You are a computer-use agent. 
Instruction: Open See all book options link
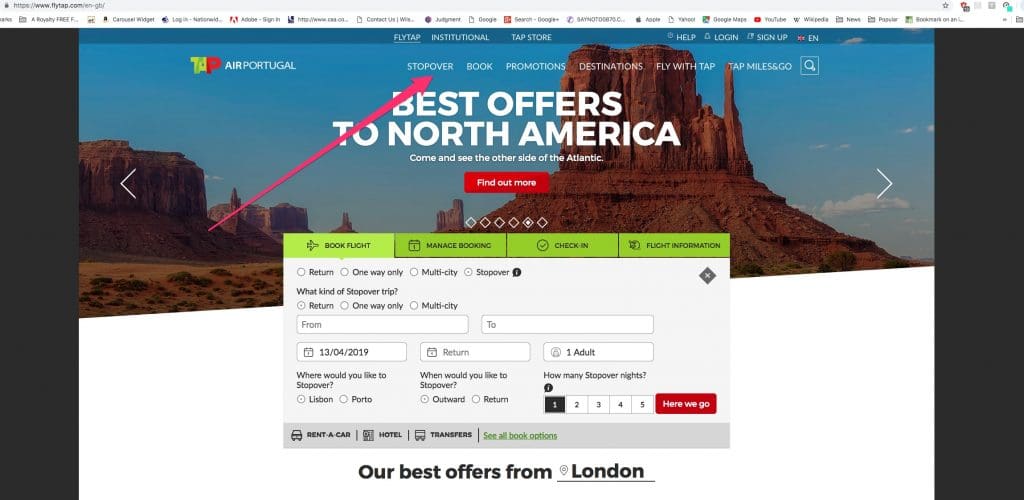pos(520,435)
